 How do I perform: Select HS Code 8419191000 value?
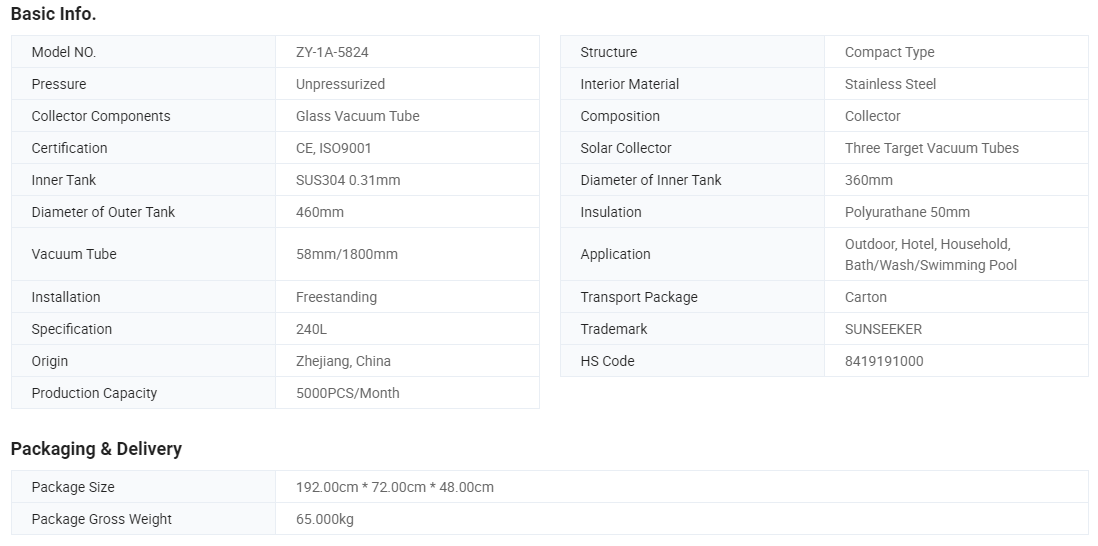pos(884,361)
